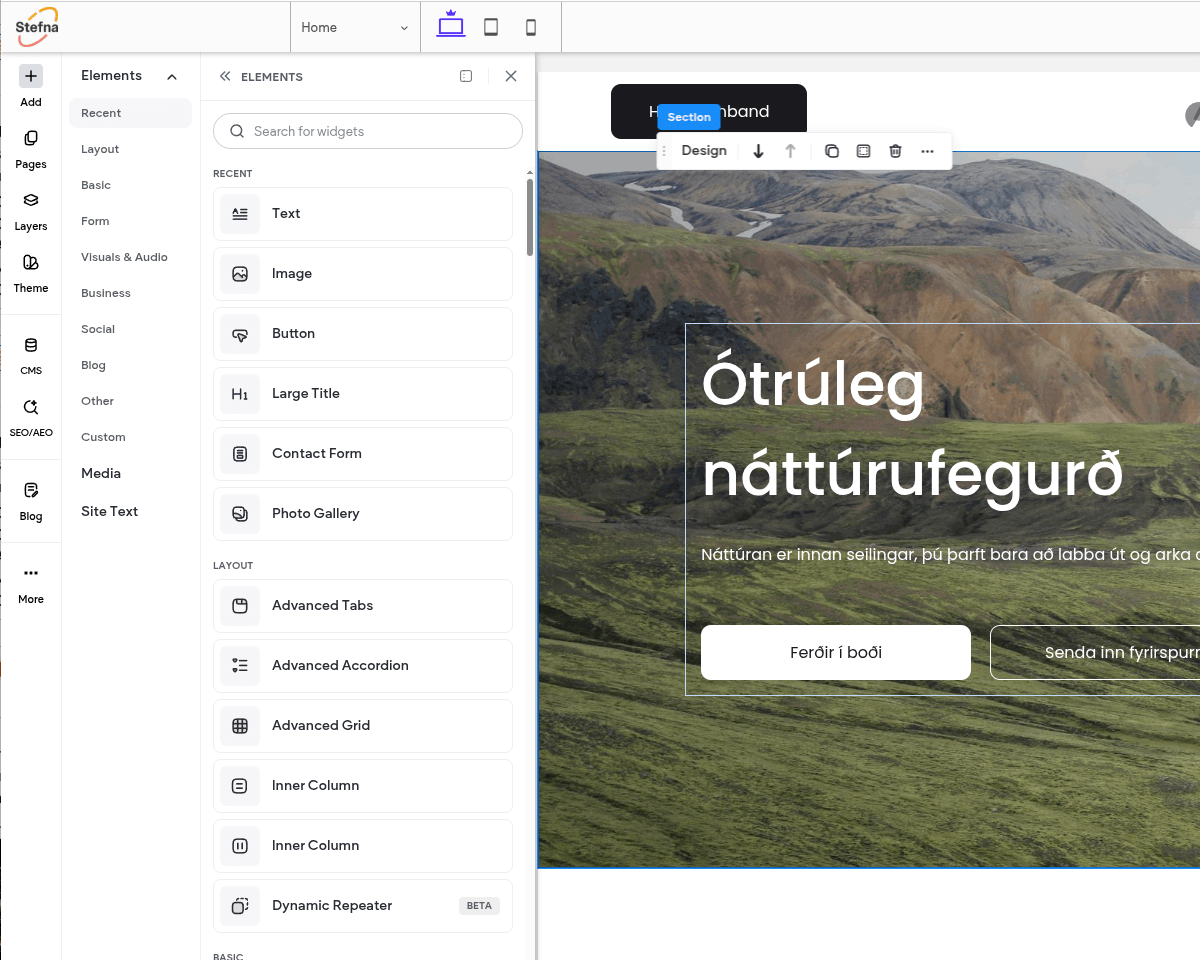
Task: Select the Layout category
Action: [100, 149]
